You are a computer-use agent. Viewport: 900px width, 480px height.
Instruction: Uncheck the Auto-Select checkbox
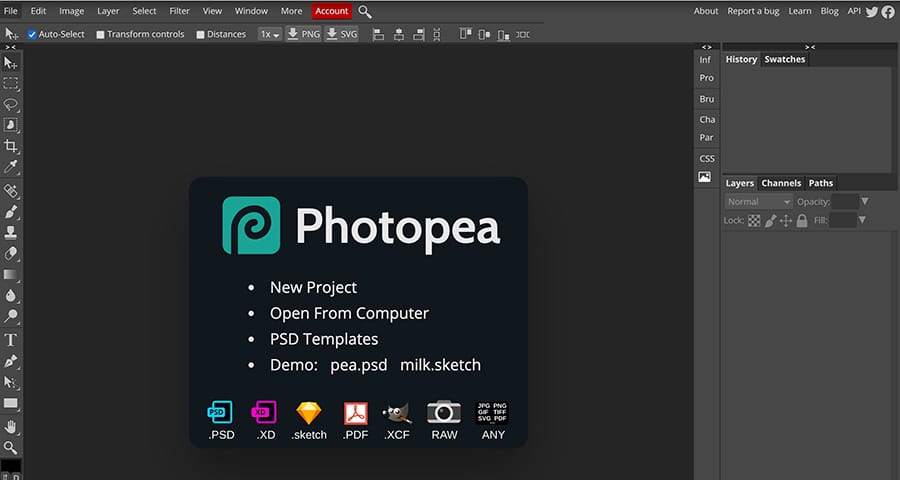[32, 34]
